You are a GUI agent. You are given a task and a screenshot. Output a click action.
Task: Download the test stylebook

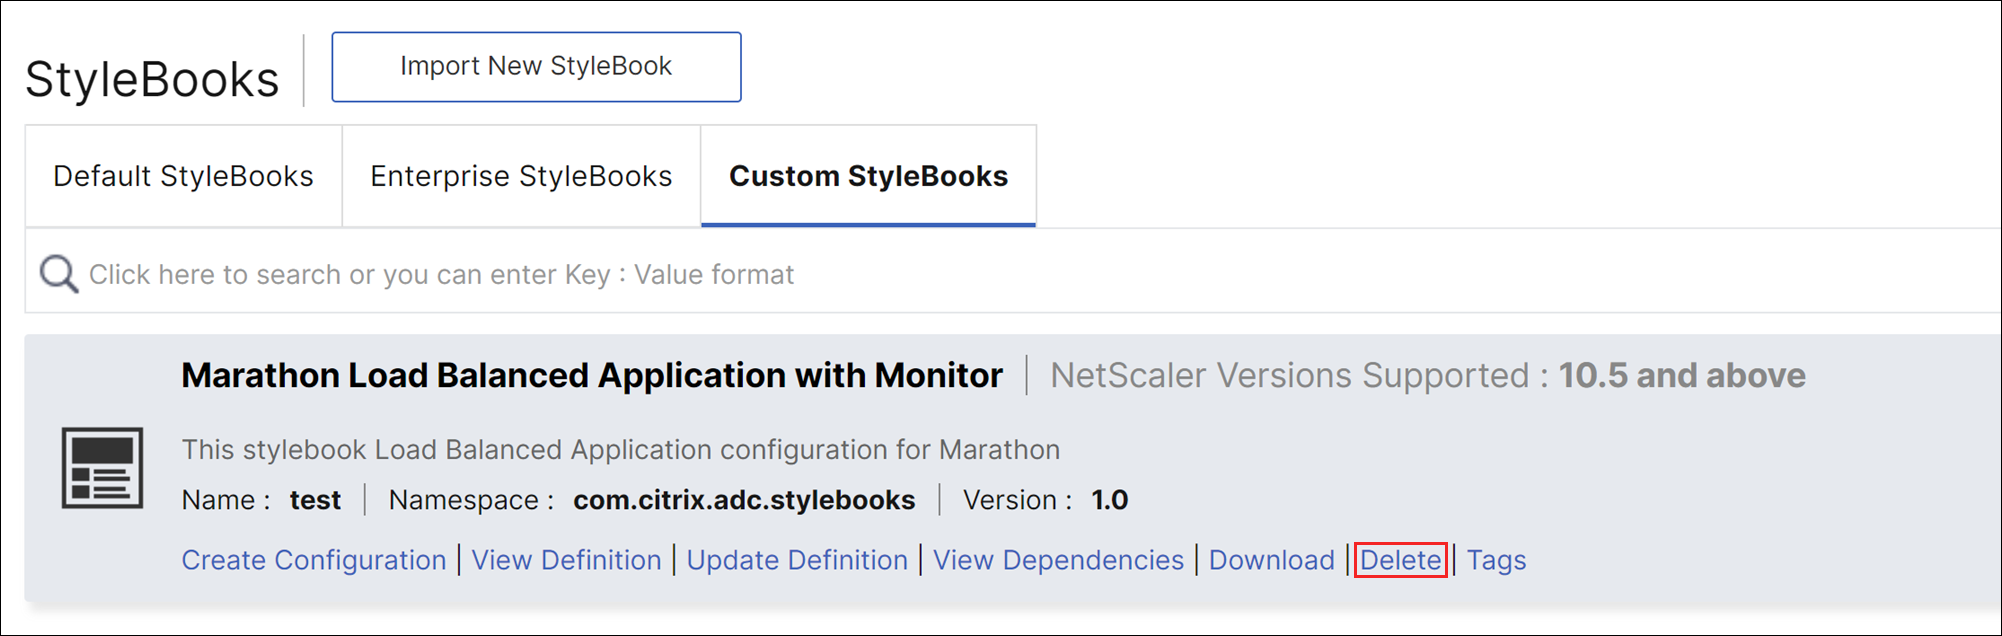pyautogui.click(x=1271, y=560)
